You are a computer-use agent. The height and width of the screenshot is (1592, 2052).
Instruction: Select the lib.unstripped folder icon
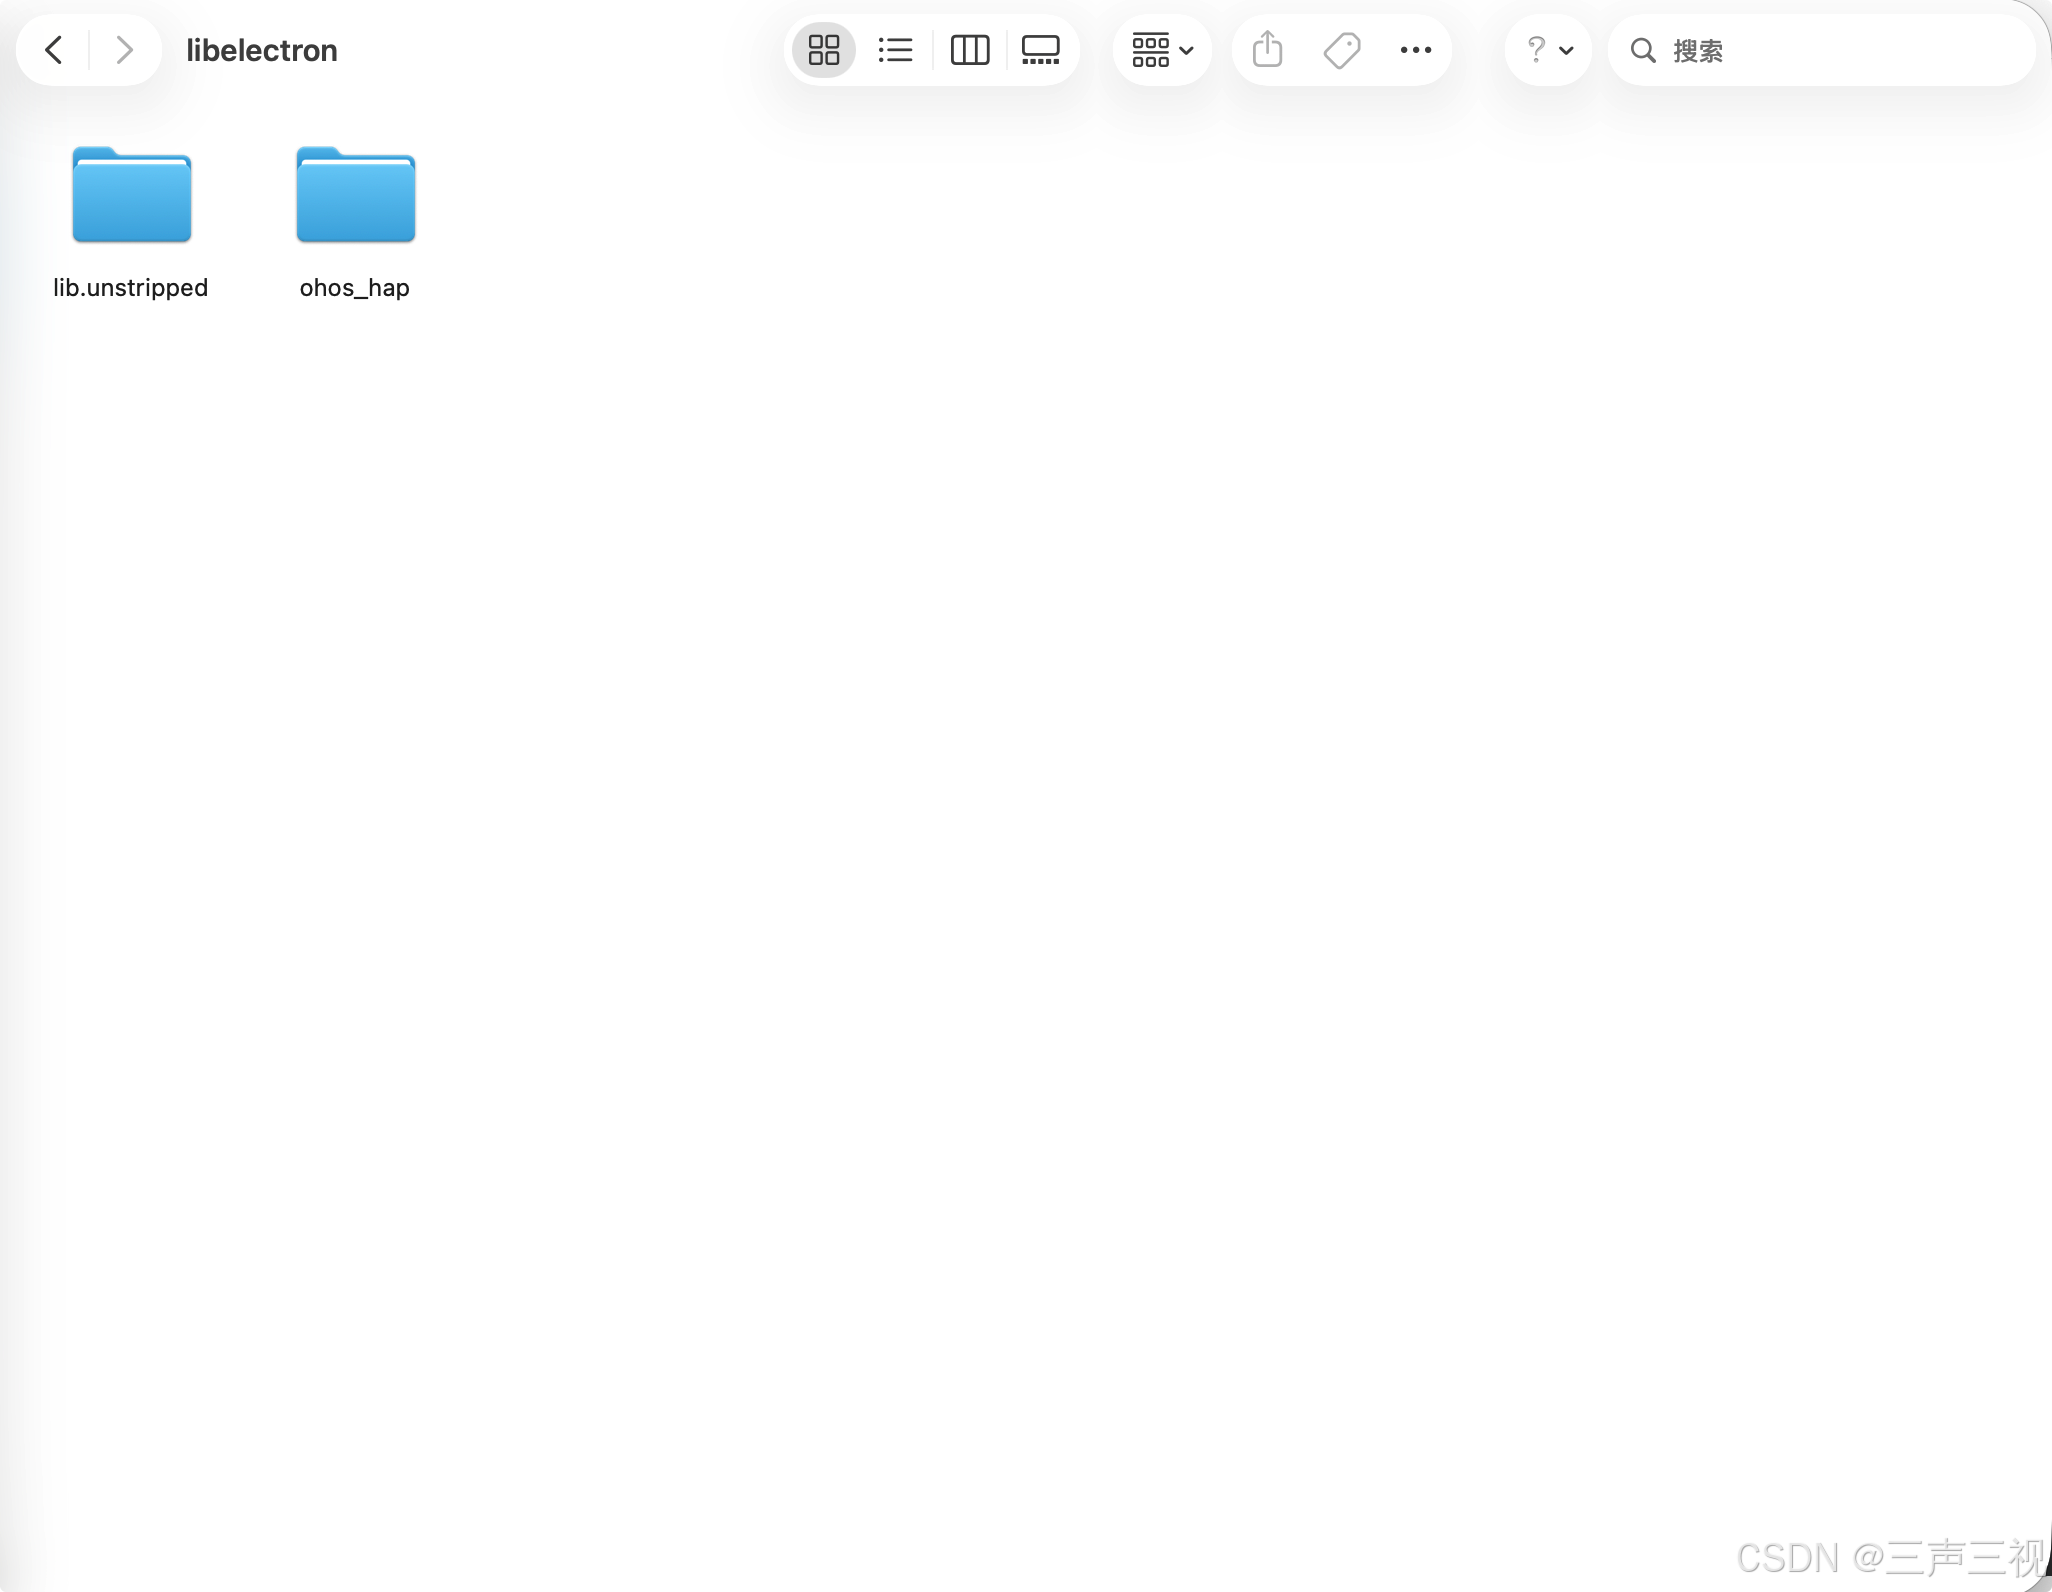(132, 196)
